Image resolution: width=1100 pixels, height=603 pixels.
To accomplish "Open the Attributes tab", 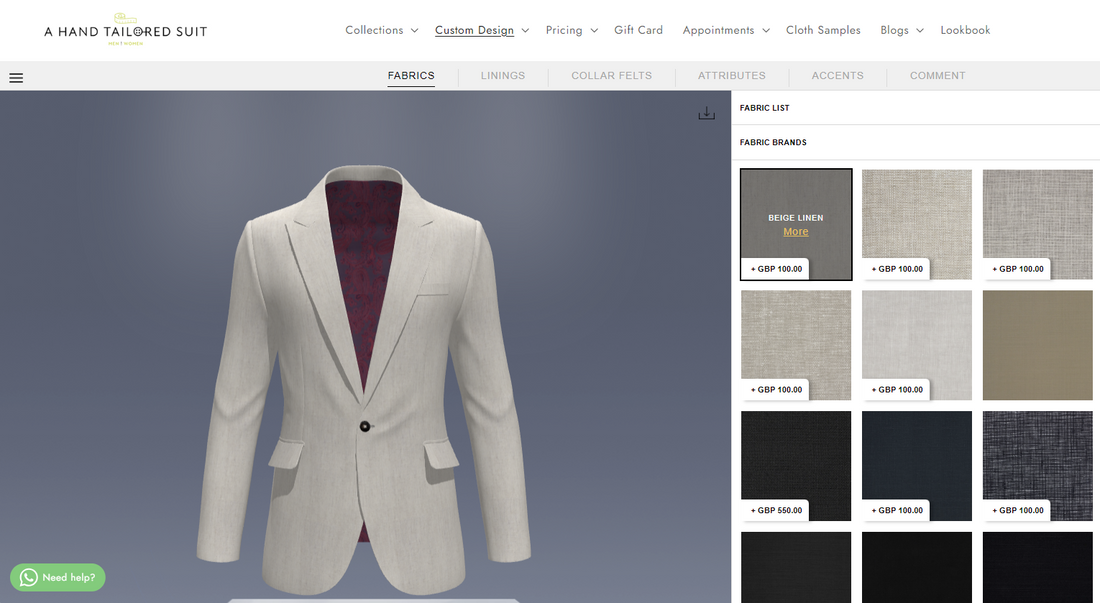I will click(731, 76).
